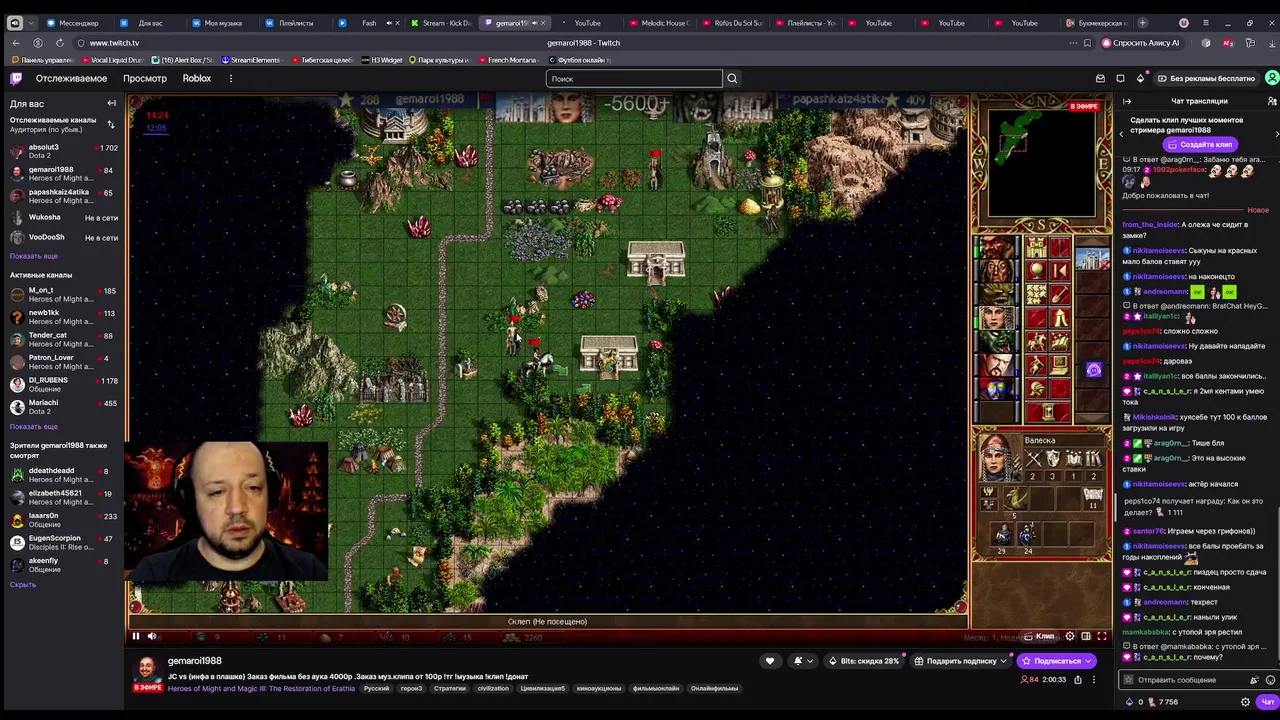Pause the stream video
Screen dimensions: 1280x720
(136, 636)
